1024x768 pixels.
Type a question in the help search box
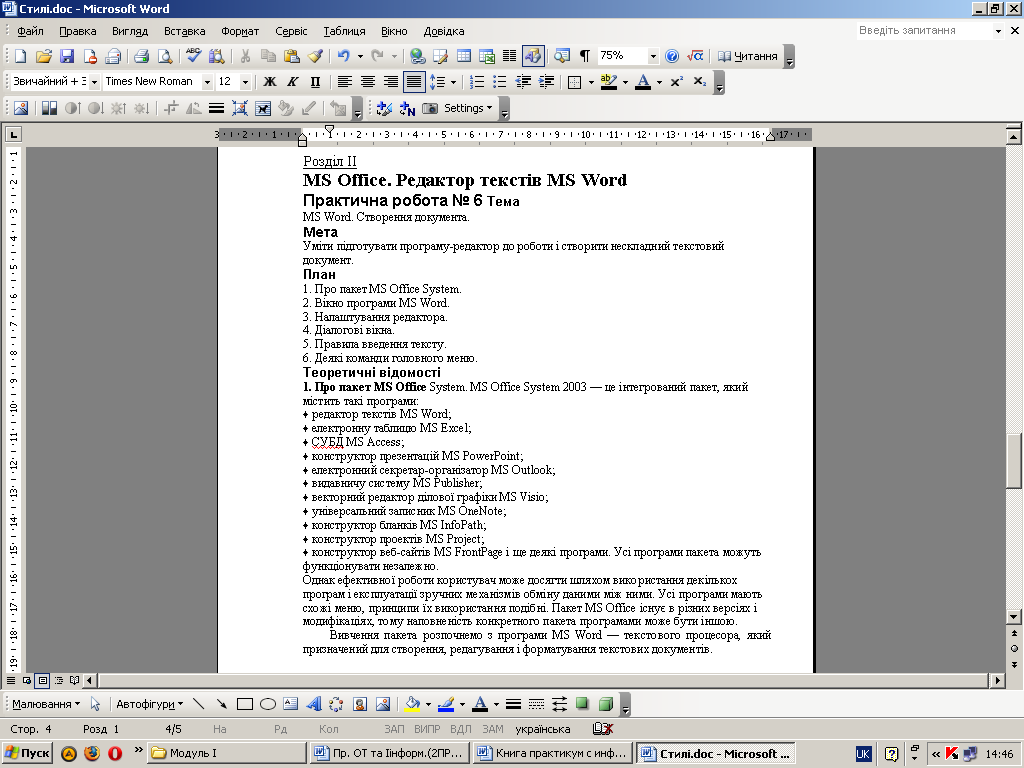click(x=925, y=31)
